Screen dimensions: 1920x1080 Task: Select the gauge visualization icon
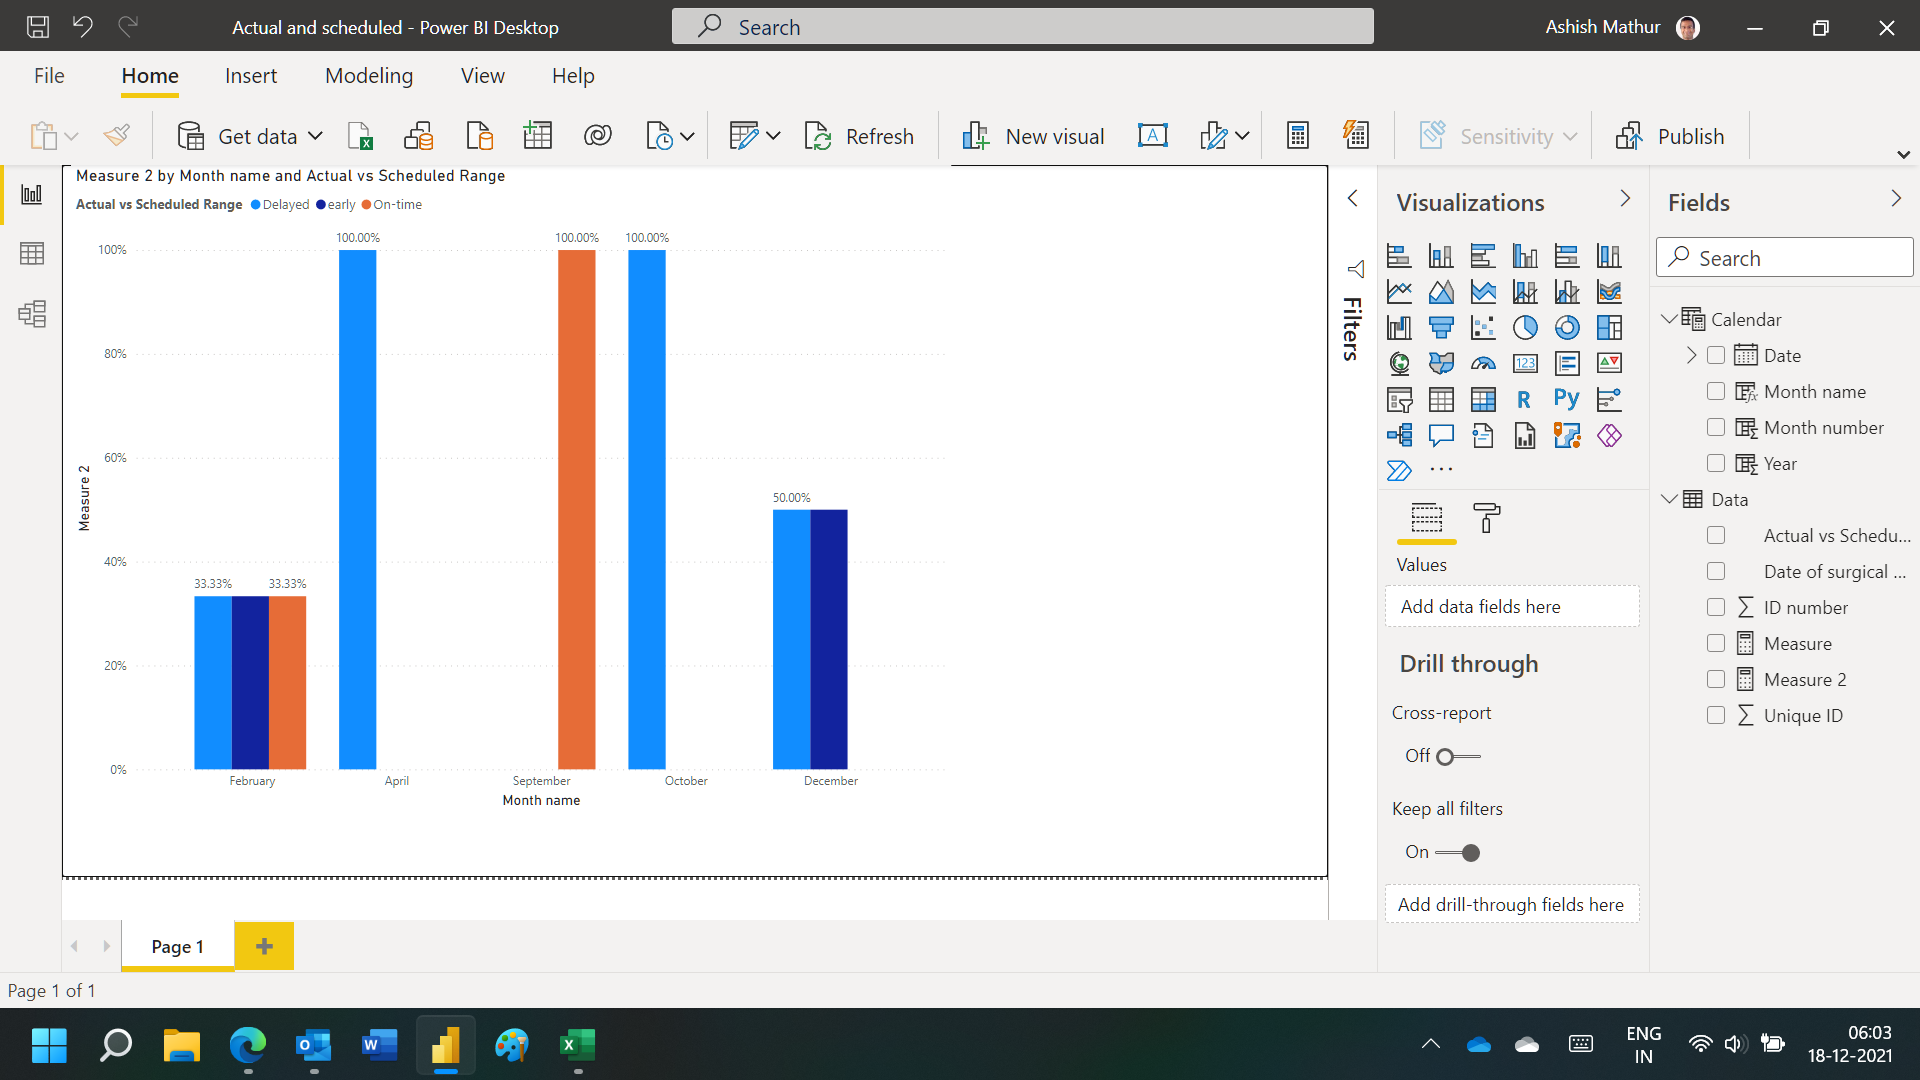click(1483, 364)
